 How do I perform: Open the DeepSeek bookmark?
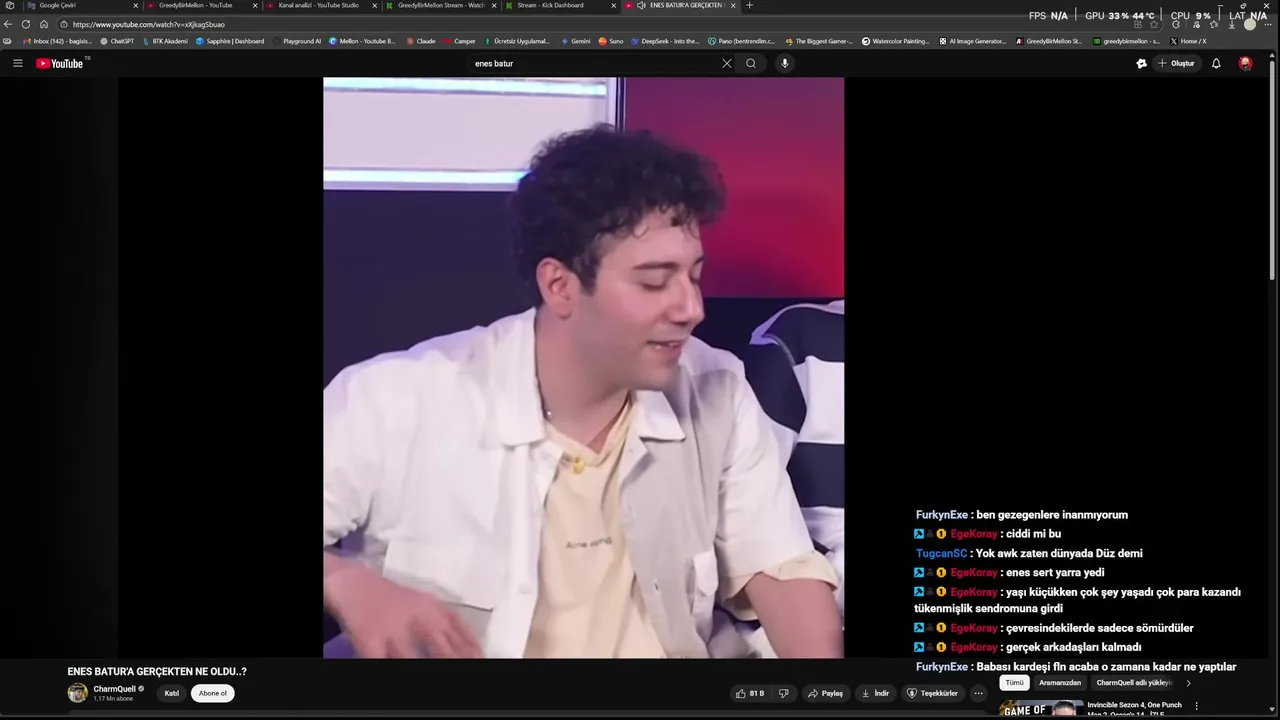[x=665, y=41]
